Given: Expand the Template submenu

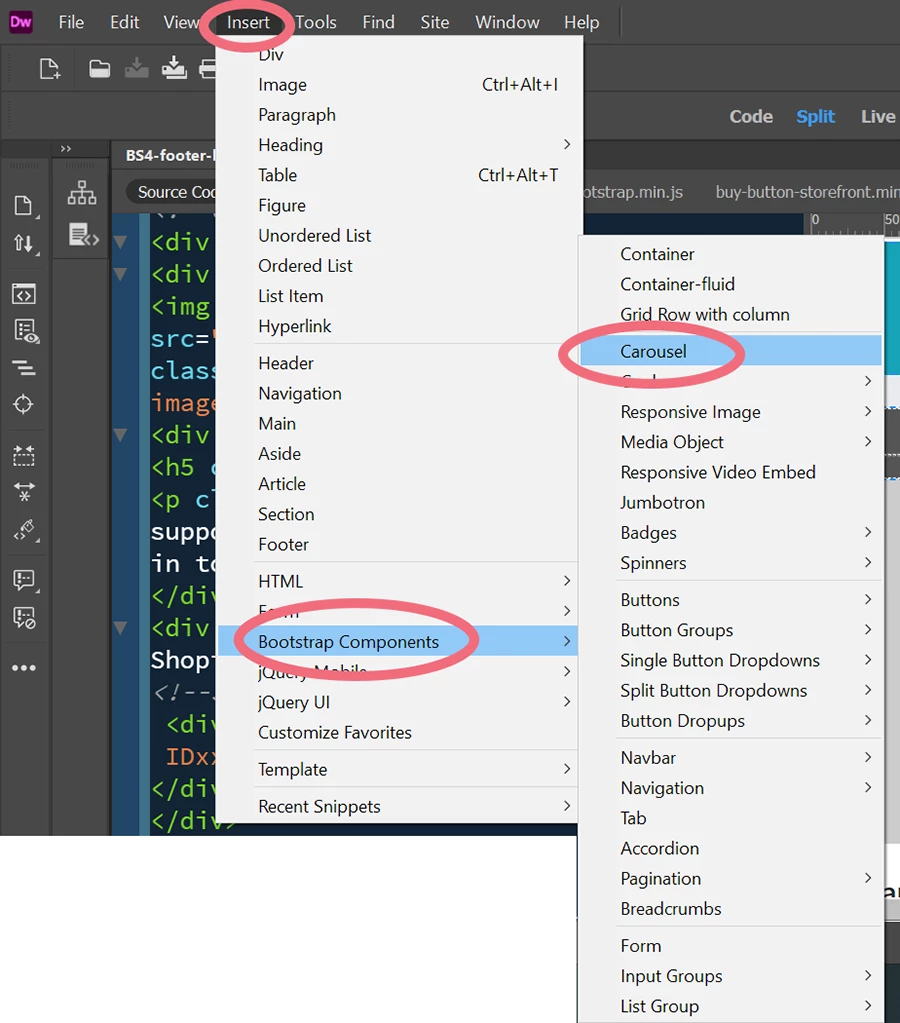Looking at the screenshot, I should (x=398, y=769).
